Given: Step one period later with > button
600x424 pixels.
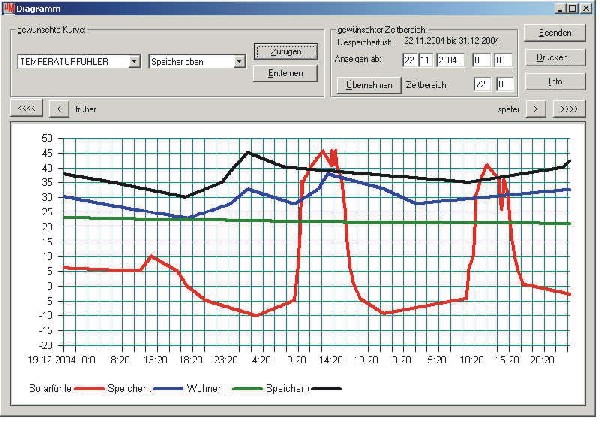Looking at the screenshot, I should [x=537, y=107].
